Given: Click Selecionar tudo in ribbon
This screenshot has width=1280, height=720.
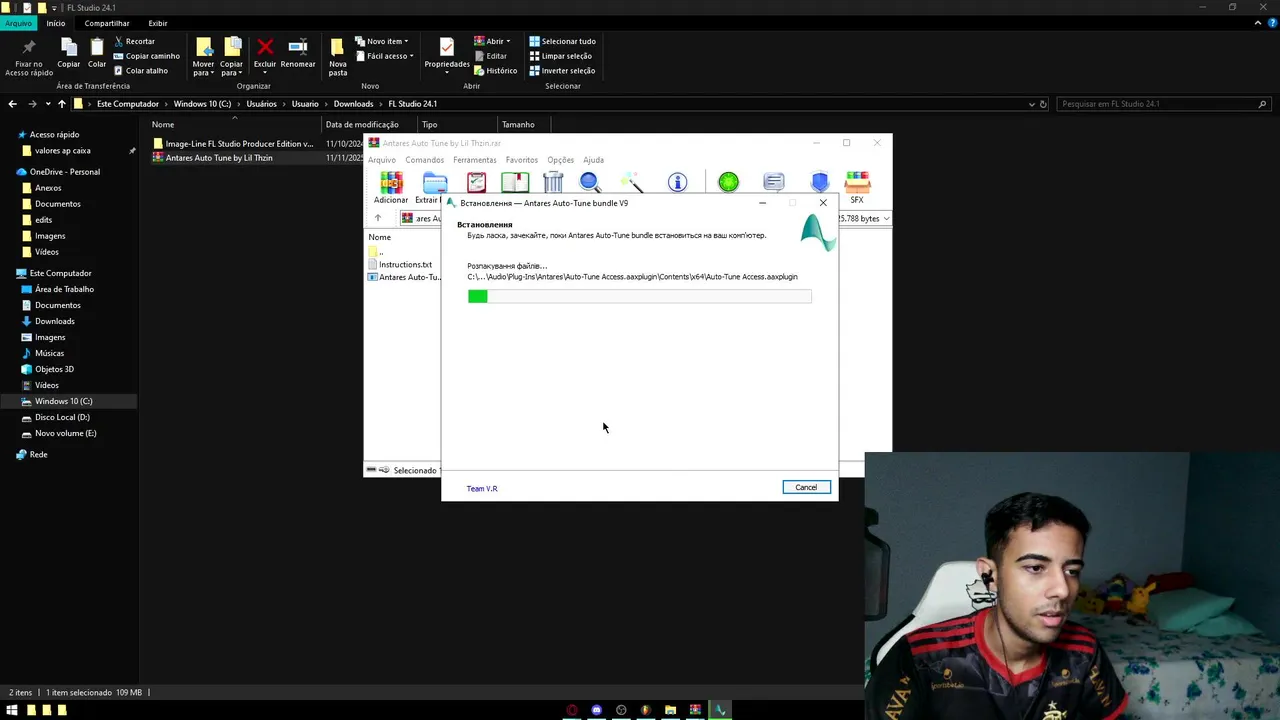Looking at the screenshot, I should coord(562,41).
